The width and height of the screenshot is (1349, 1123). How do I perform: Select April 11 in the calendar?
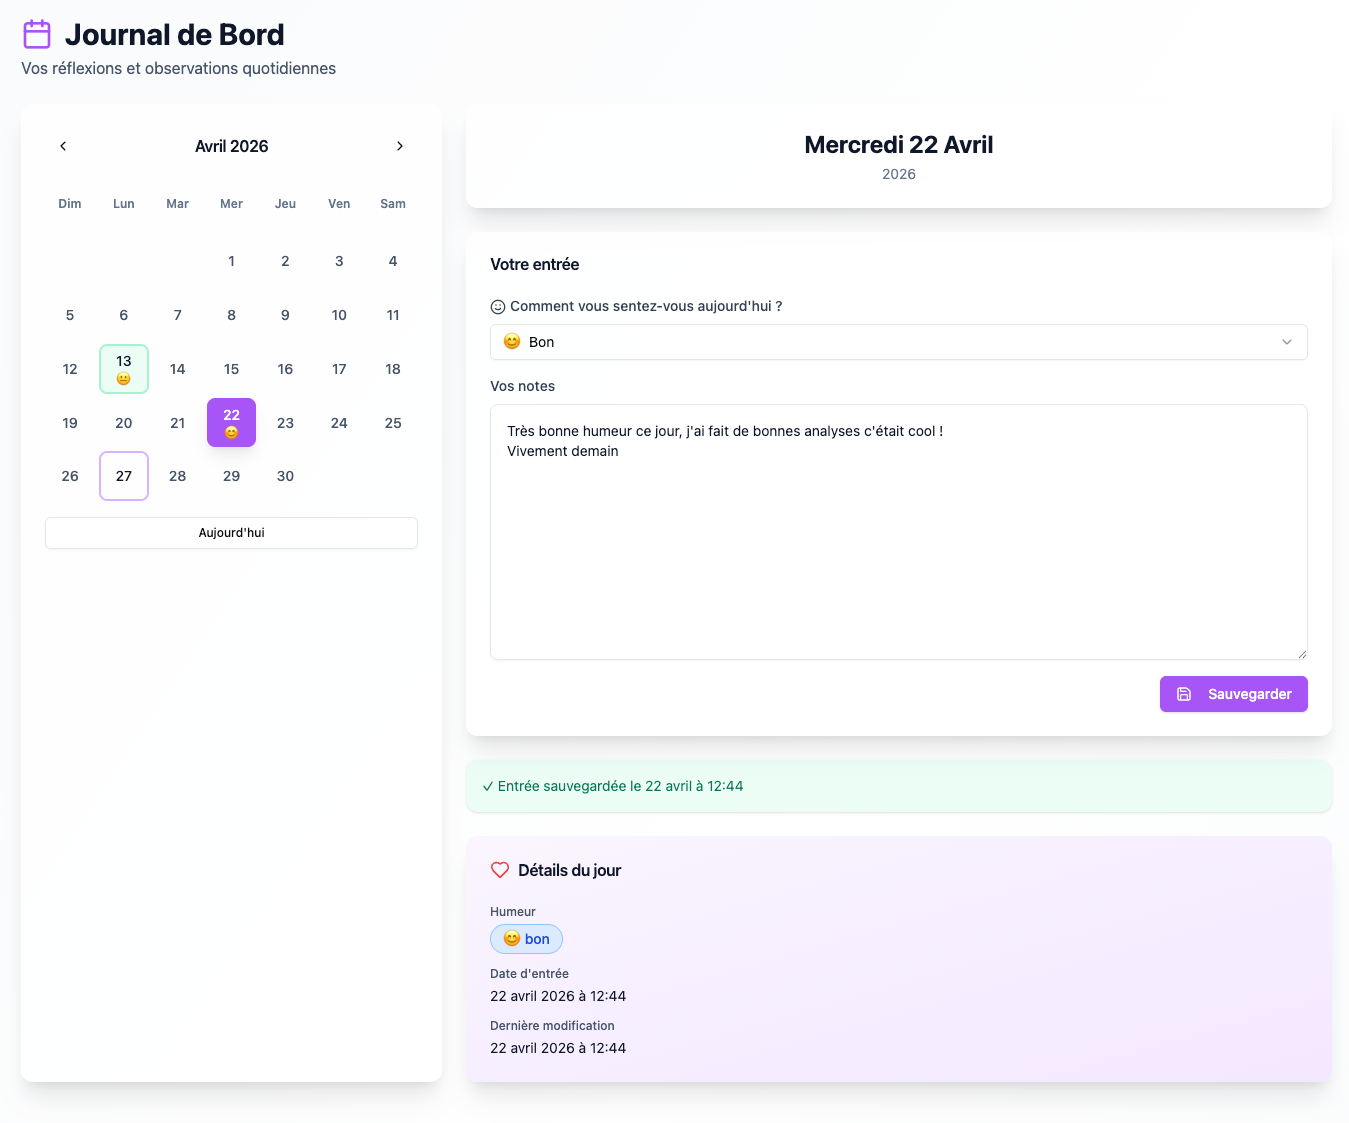[393, 315]
